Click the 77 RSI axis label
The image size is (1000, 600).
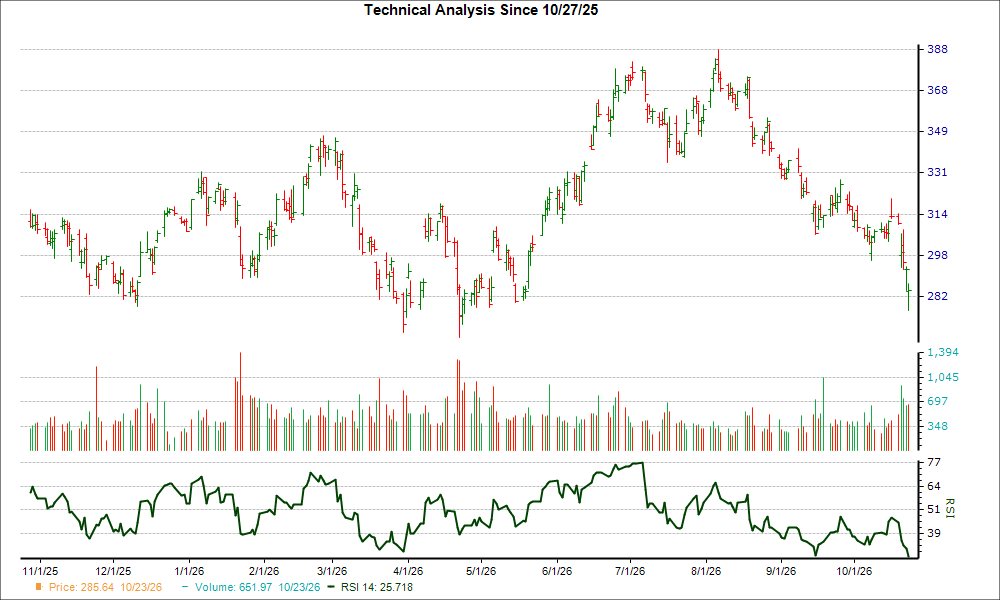click(x=934, y=462)
